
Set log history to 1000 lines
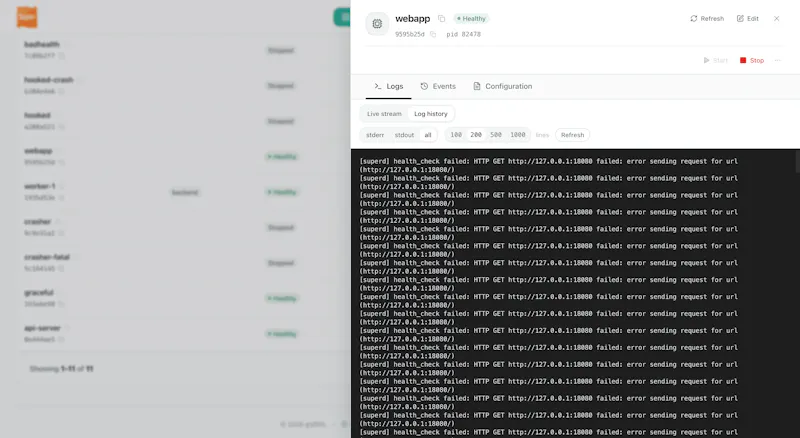(x=517, y=135)
